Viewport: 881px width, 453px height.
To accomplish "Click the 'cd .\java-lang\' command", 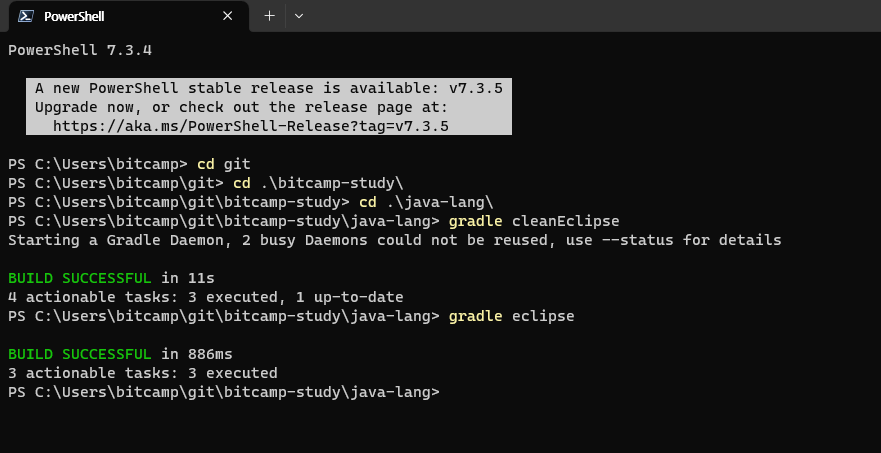I will (x=426, y=202).
